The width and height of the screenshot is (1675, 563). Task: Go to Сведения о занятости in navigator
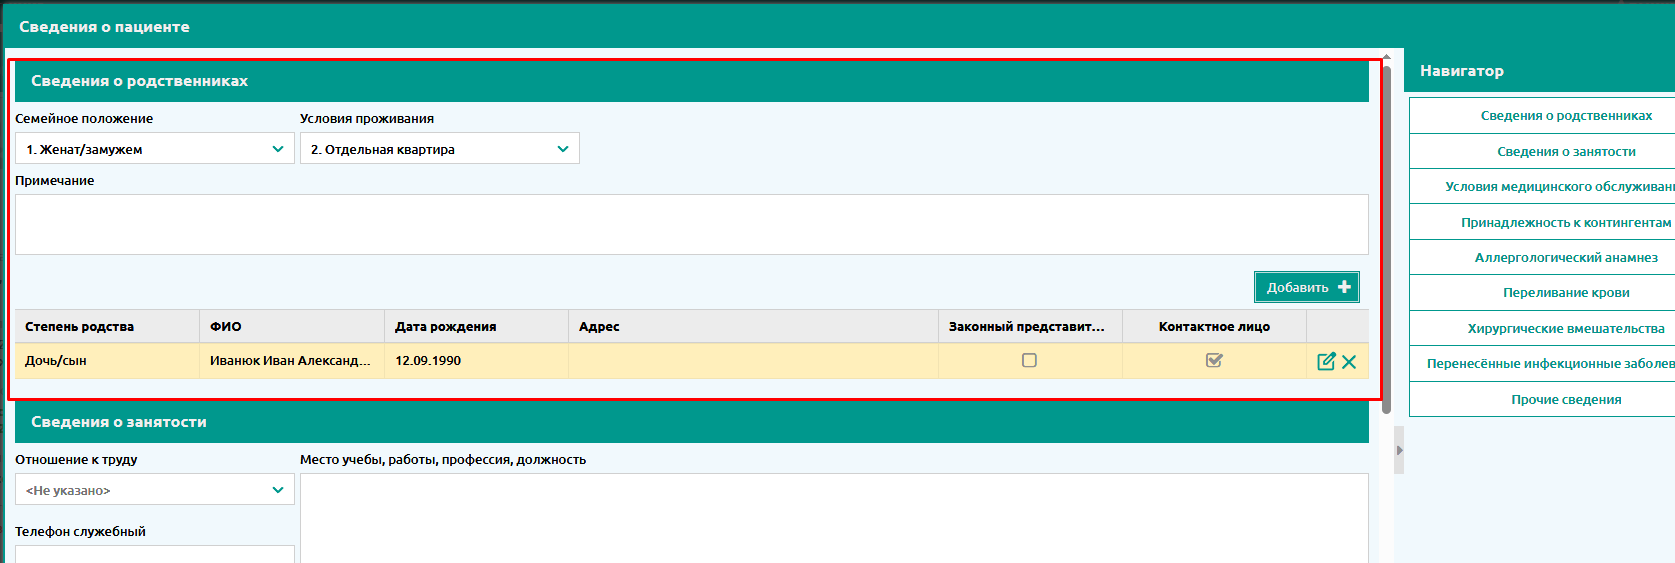1565,152
